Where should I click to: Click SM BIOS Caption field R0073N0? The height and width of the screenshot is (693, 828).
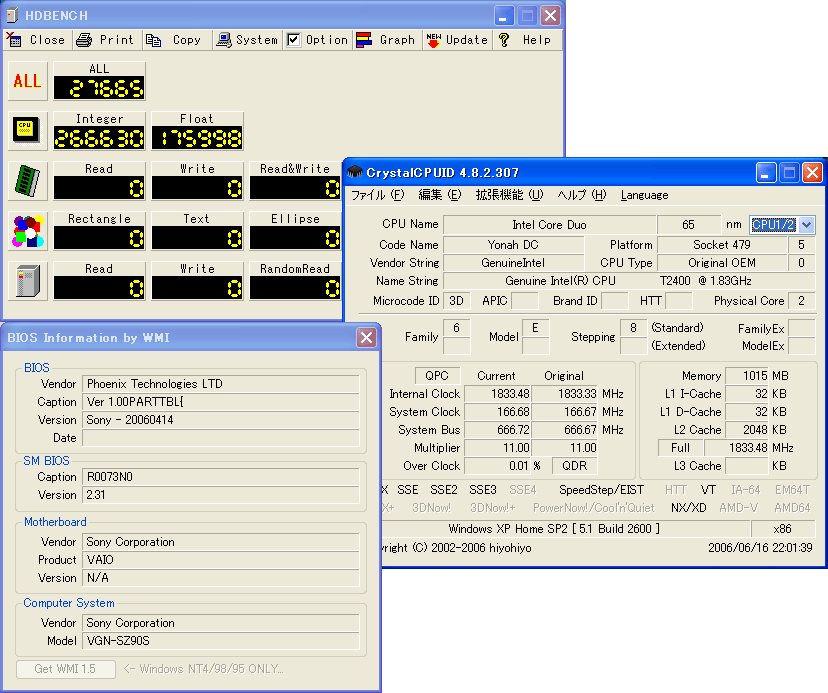[x=221, y=476]
